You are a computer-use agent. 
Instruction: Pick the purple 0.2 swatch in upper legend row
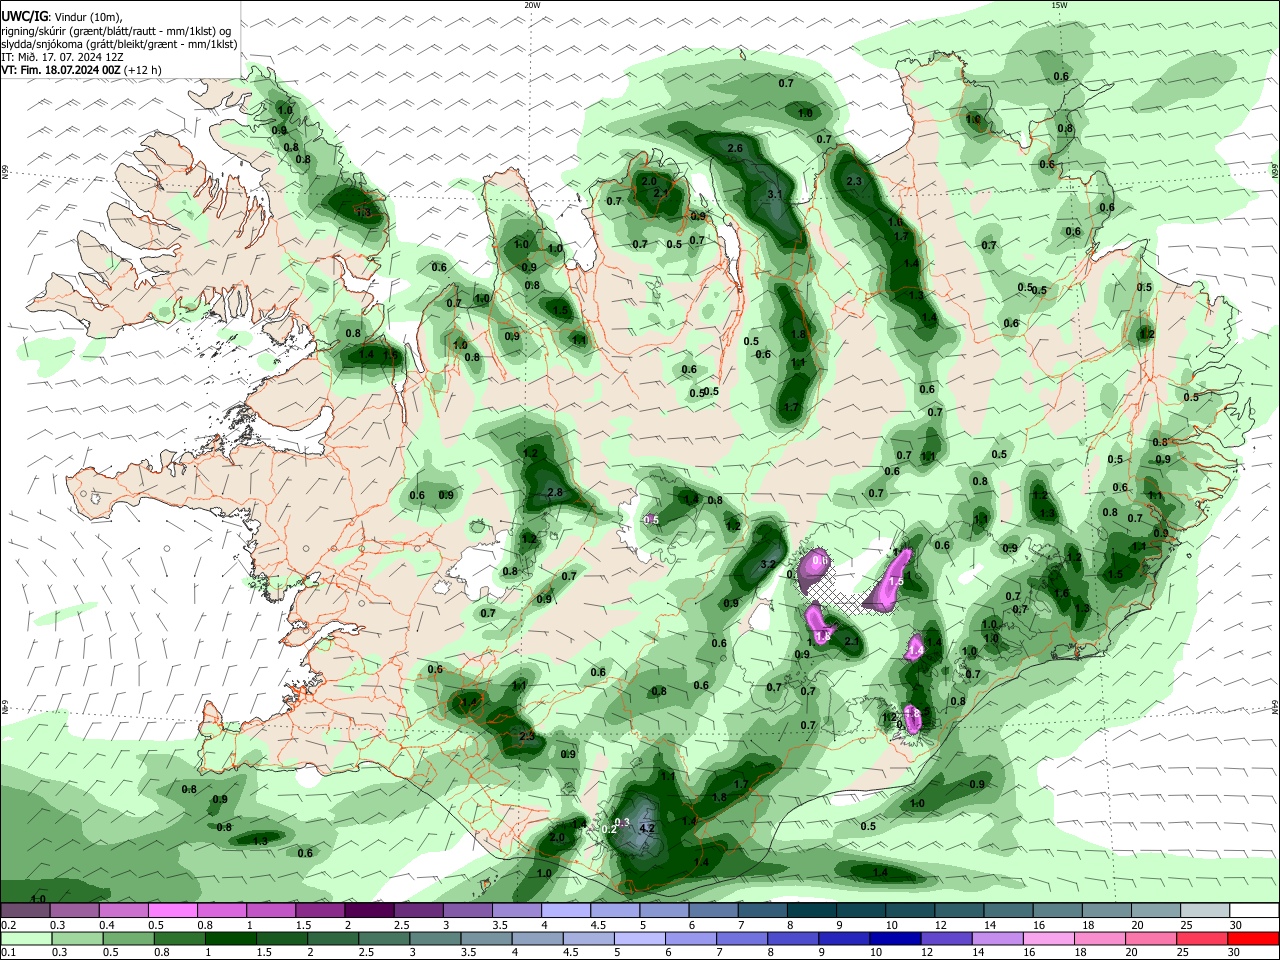pyautogui.click(x=25, y=911)
